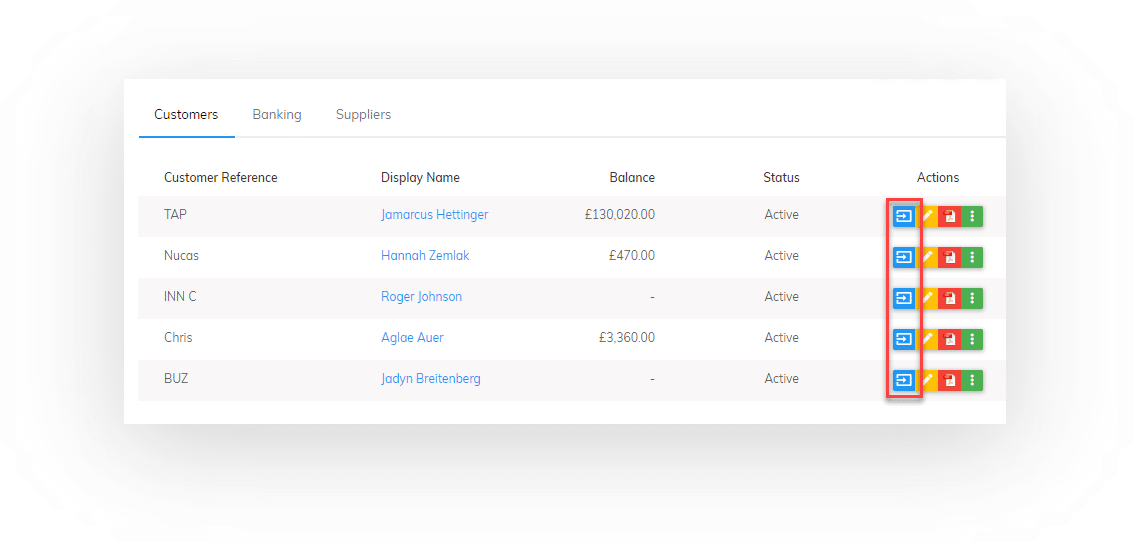Export PDF for the Nucas row

(x=950, y=257)
